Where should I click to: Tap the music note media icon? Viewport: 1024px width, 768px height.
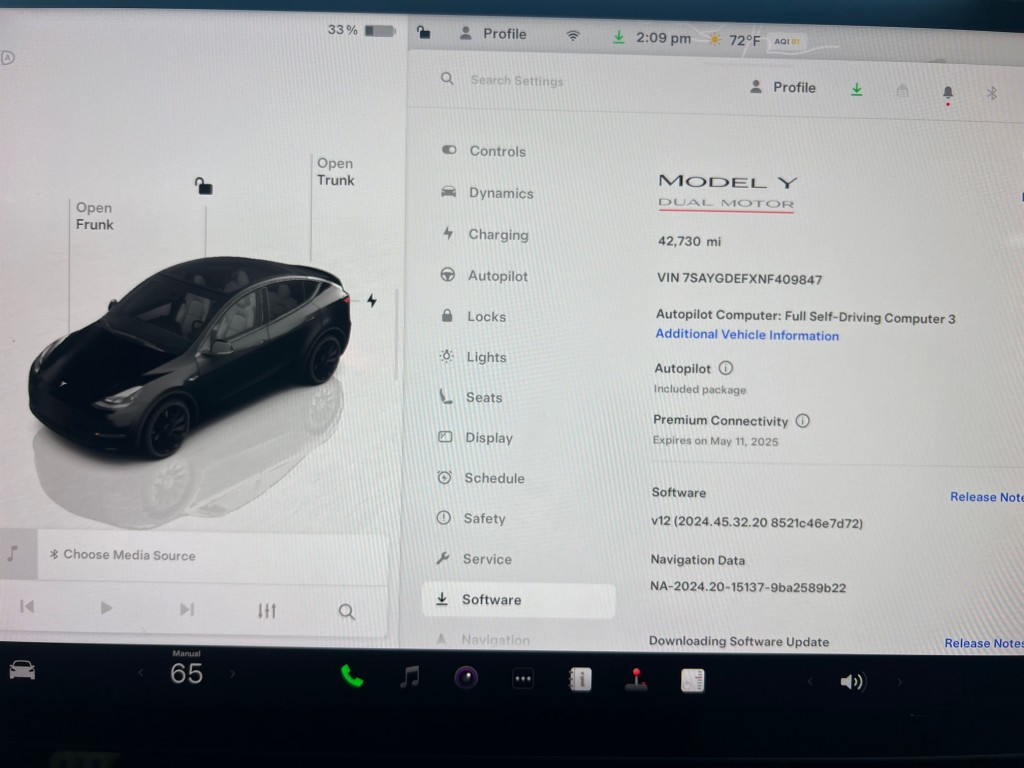[x=12, y=554]
